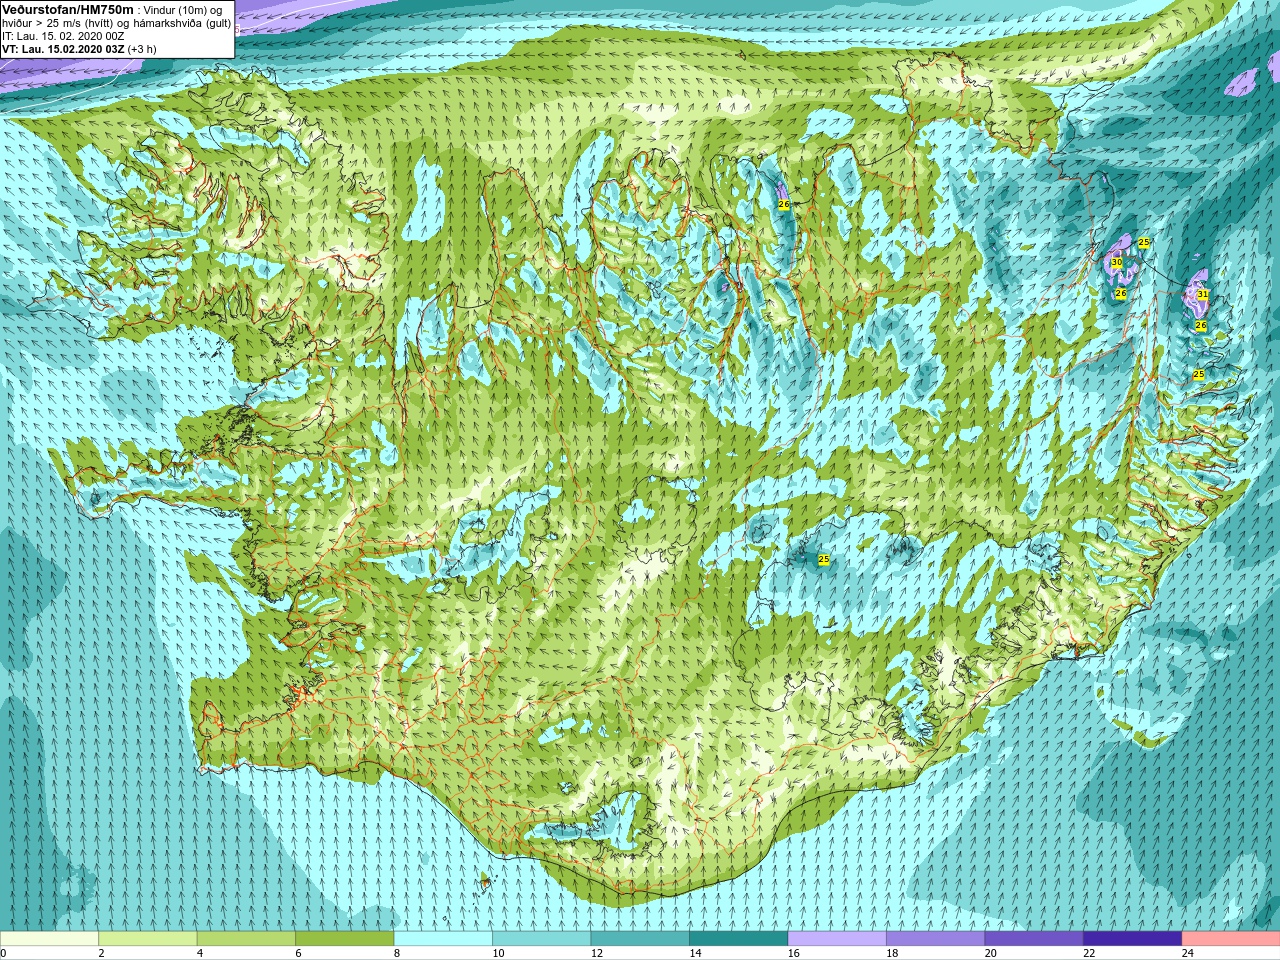The height and width of the screenshot is (960, 1280).
Task: Click the legend tick value 8
Action: pos(397,953)
